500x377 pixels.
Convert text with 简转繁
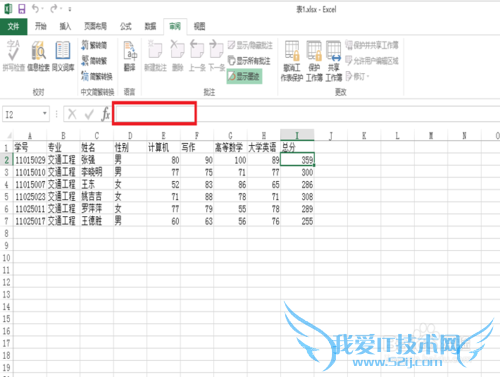pos(94,61)
